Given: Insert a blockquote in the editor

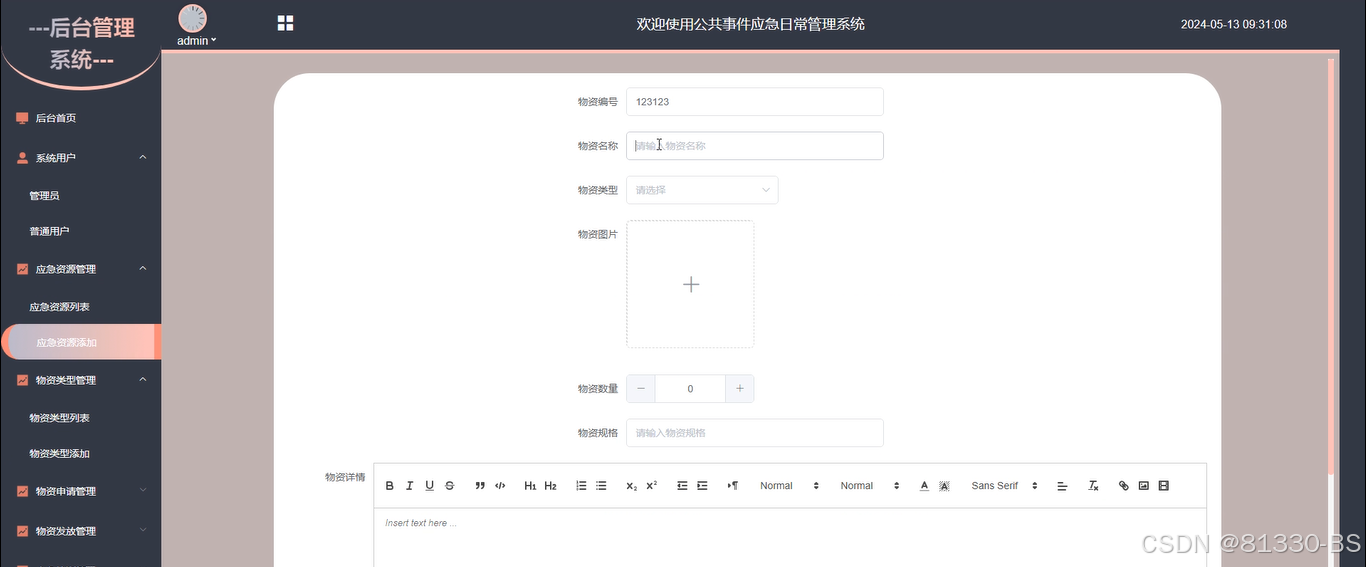Looking at the screenshot, I should pos(480,486).
